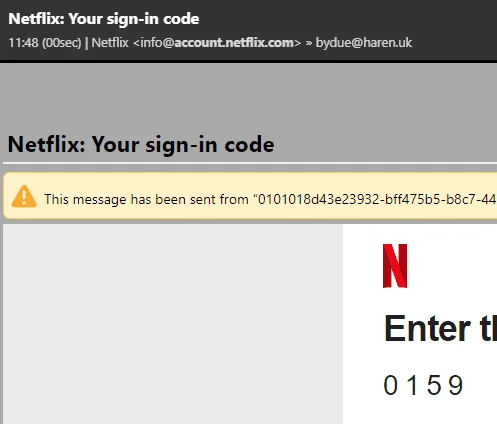The height and width of the screenshot is (424, 497).
Task: Click the text "This message has been sent from"
Action: pyautogui.click(x=146, y=199)
